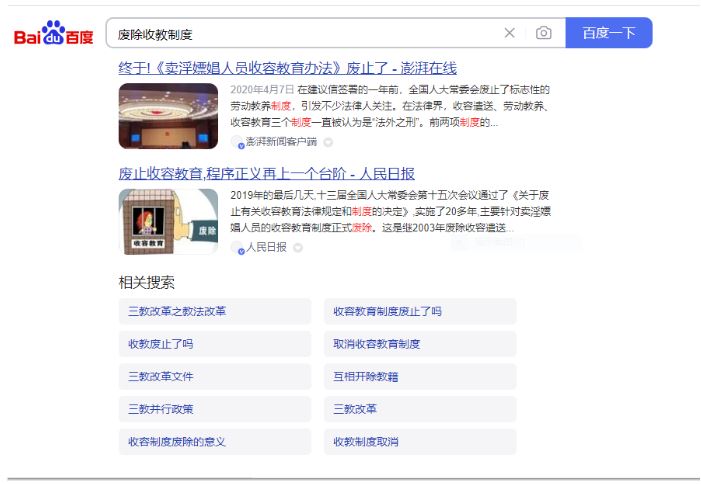The width and height of the screenshot is (701, 484).
Task: Open result 终于!《卖淫嫖娼人员收容教育办法》废止了
Action: point(287,68)
